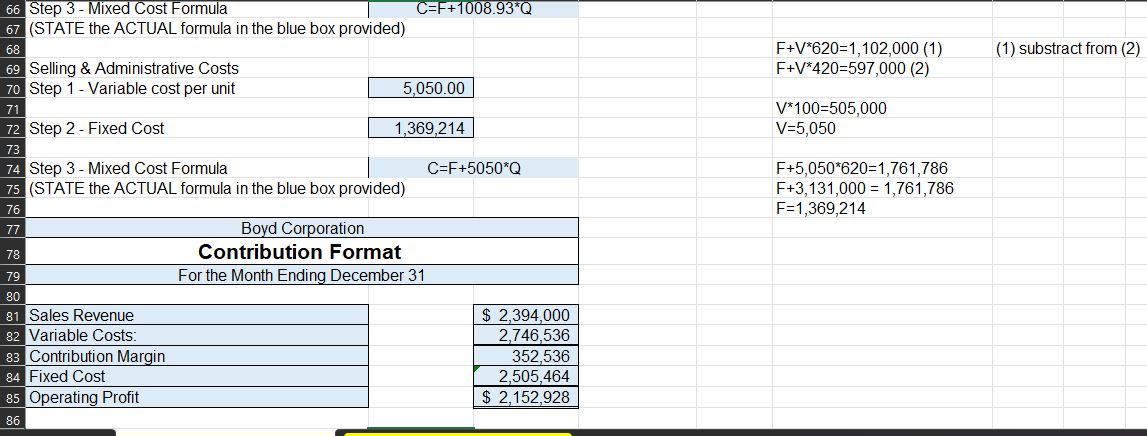Select the C=F+5050*Q formula cell
The height and width of the screenshot is (436, 1147).
[473, 168]
